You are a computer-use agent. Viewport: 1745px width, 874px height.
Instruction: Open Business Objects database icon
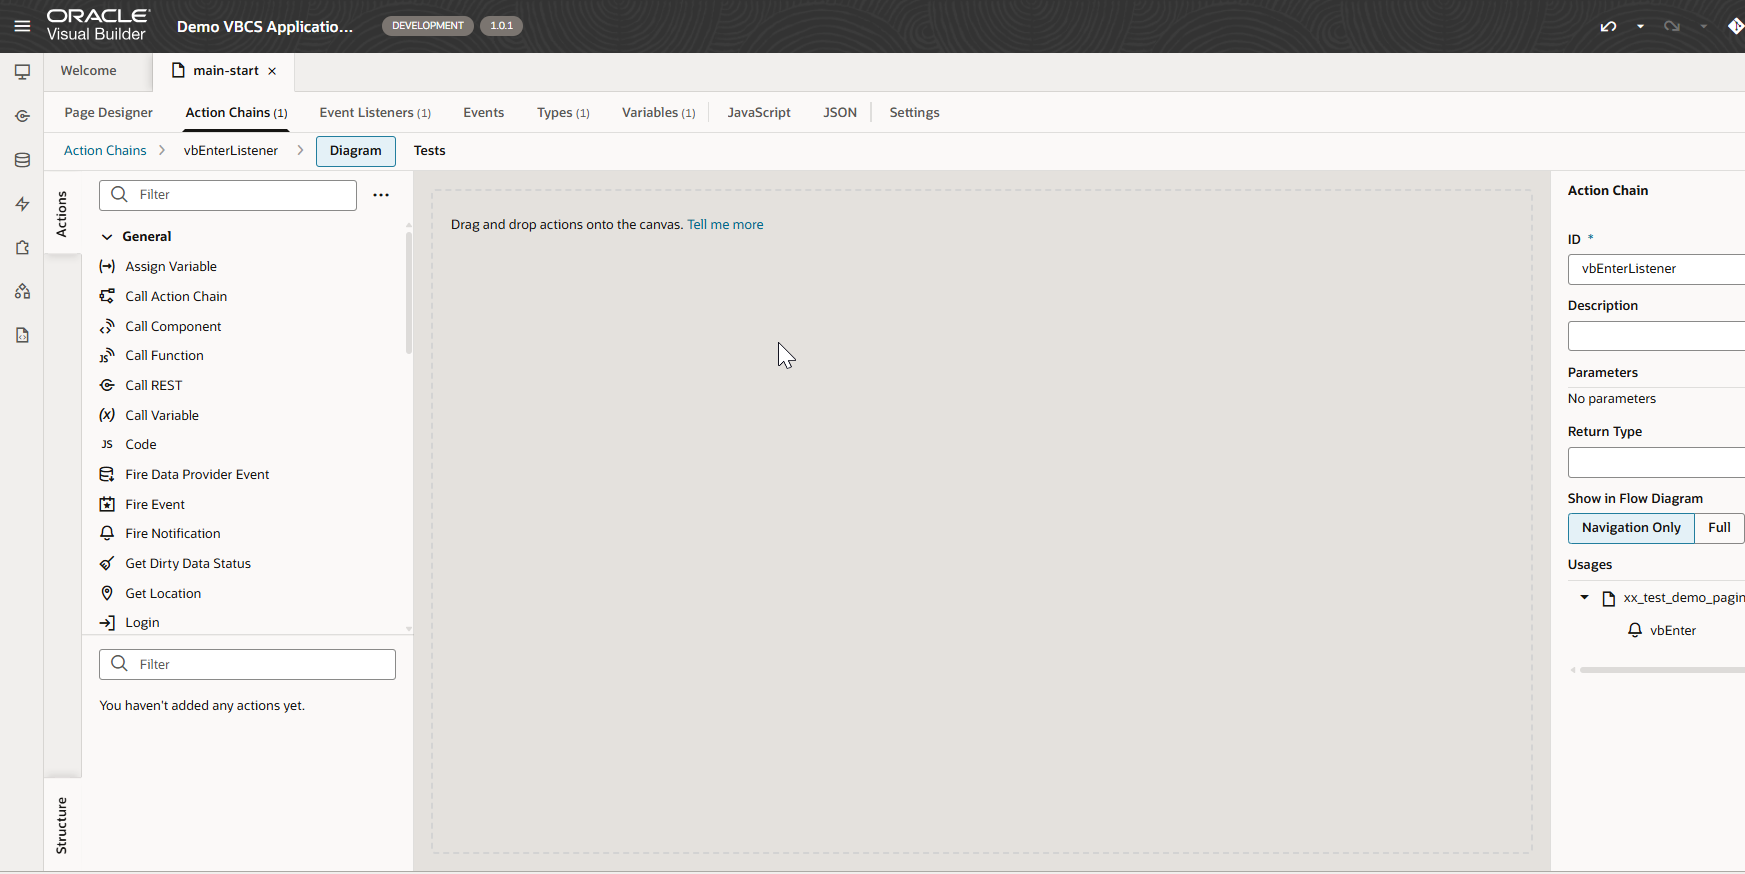(22, 160)
